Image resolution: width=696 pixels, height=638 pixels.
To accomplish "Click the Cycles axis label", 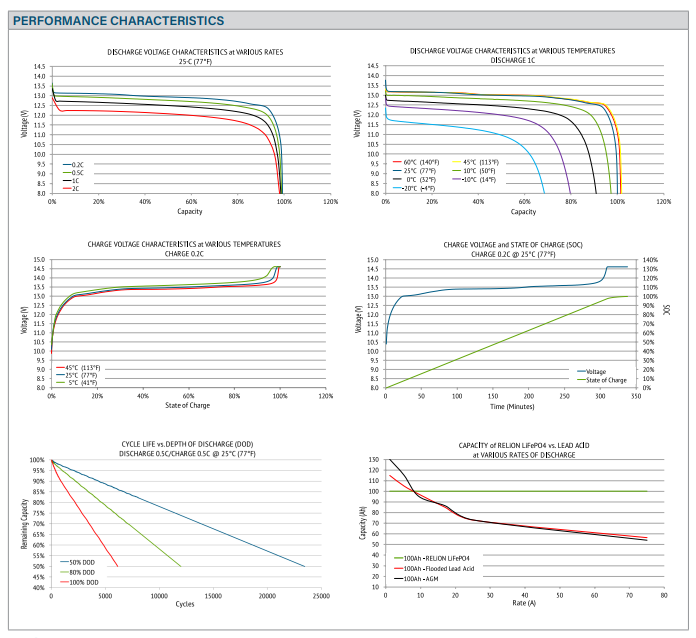I will click(x=184, y=604).
